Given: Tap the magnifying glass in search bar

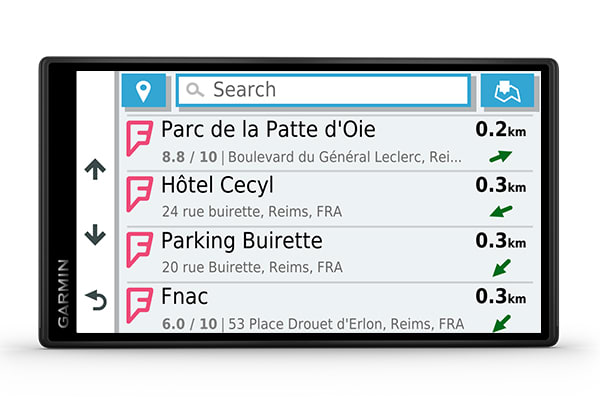Looking at the screenshot, I should pos(195,90).
